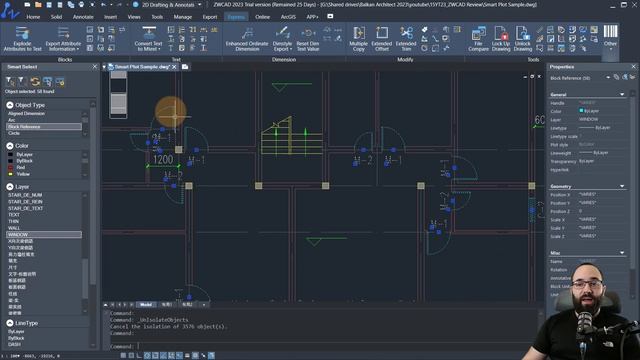Open the Home ribbon tab

point(33,17)
